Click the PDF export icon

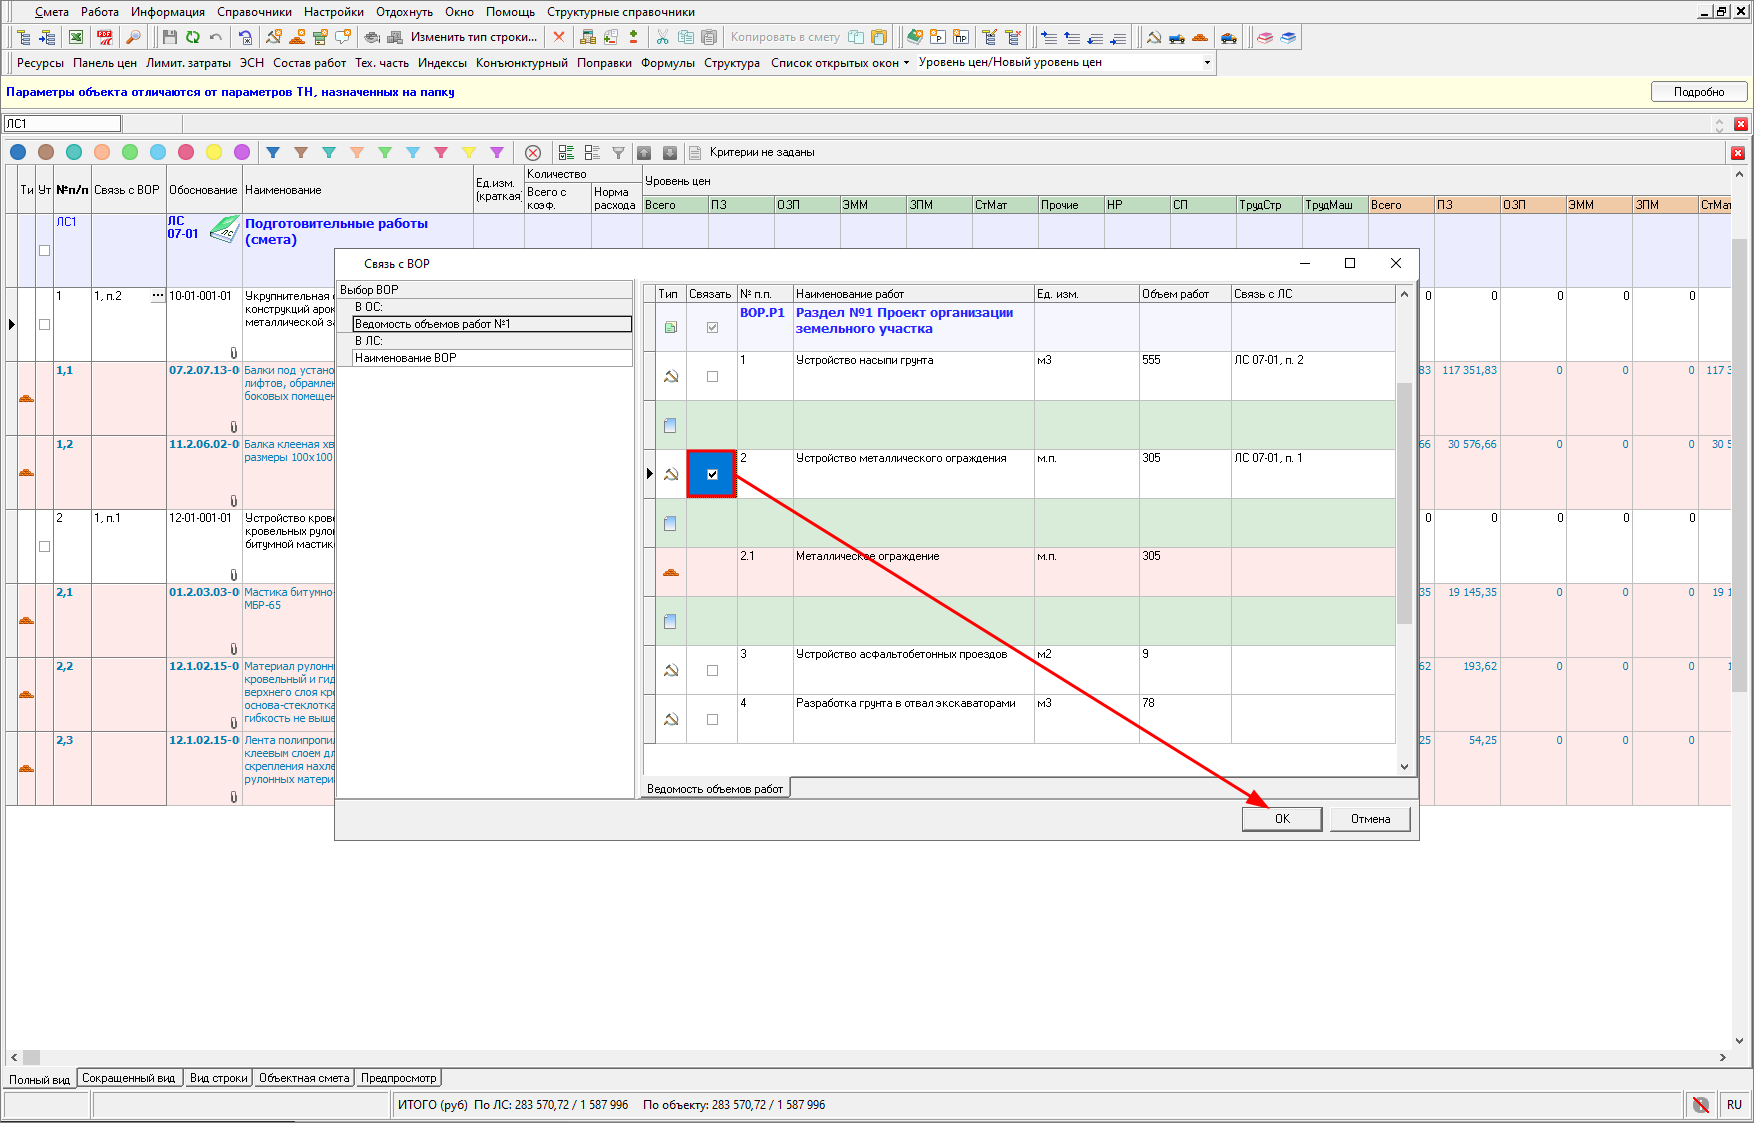[104, 37]
